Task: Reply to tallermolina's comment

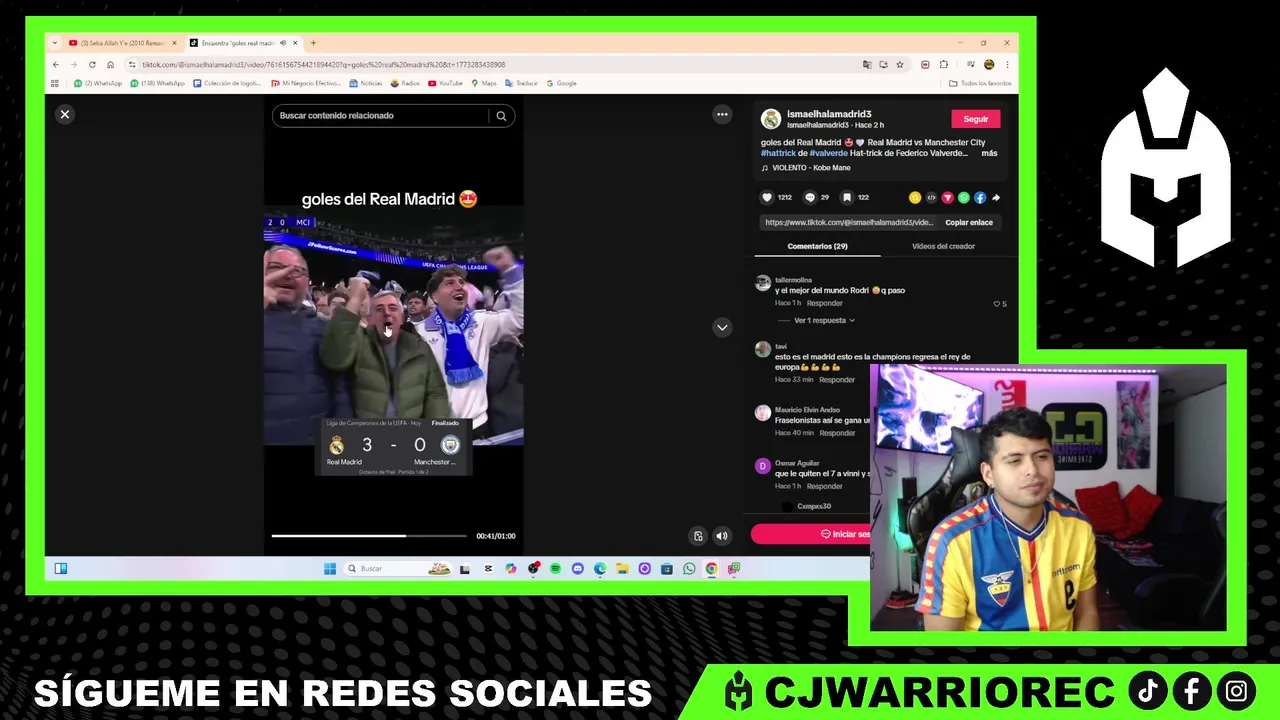Action: (x=825, y=303)
